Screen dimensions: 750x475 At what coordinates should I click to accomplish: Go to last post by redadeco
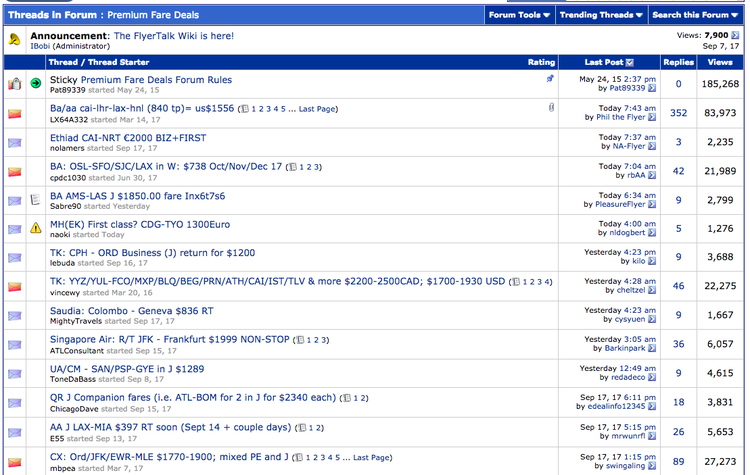click(x=652, y=377)
